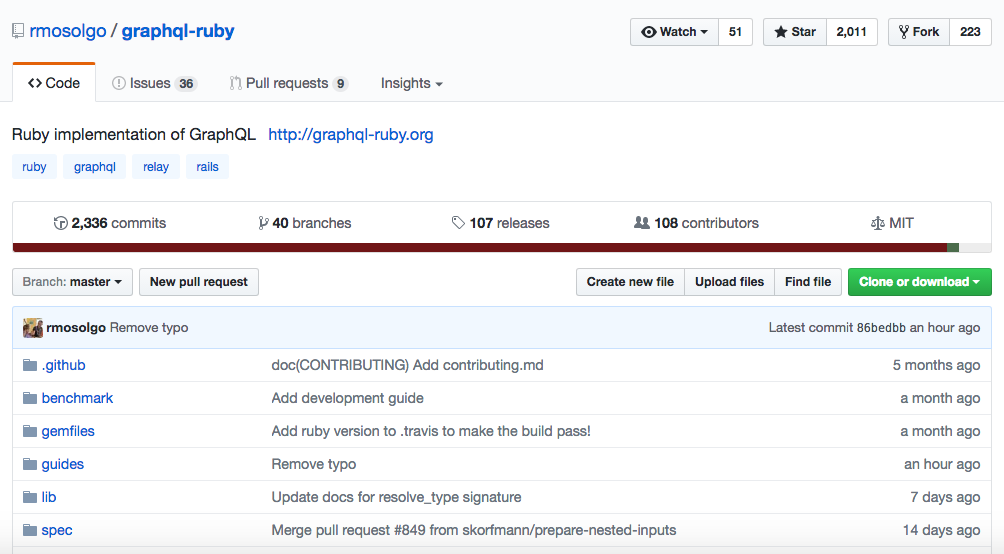This screenshot has width=1004, height=554.
Task: Click rmosolgo's avatar in latest commit row
Action: (33, 328)
